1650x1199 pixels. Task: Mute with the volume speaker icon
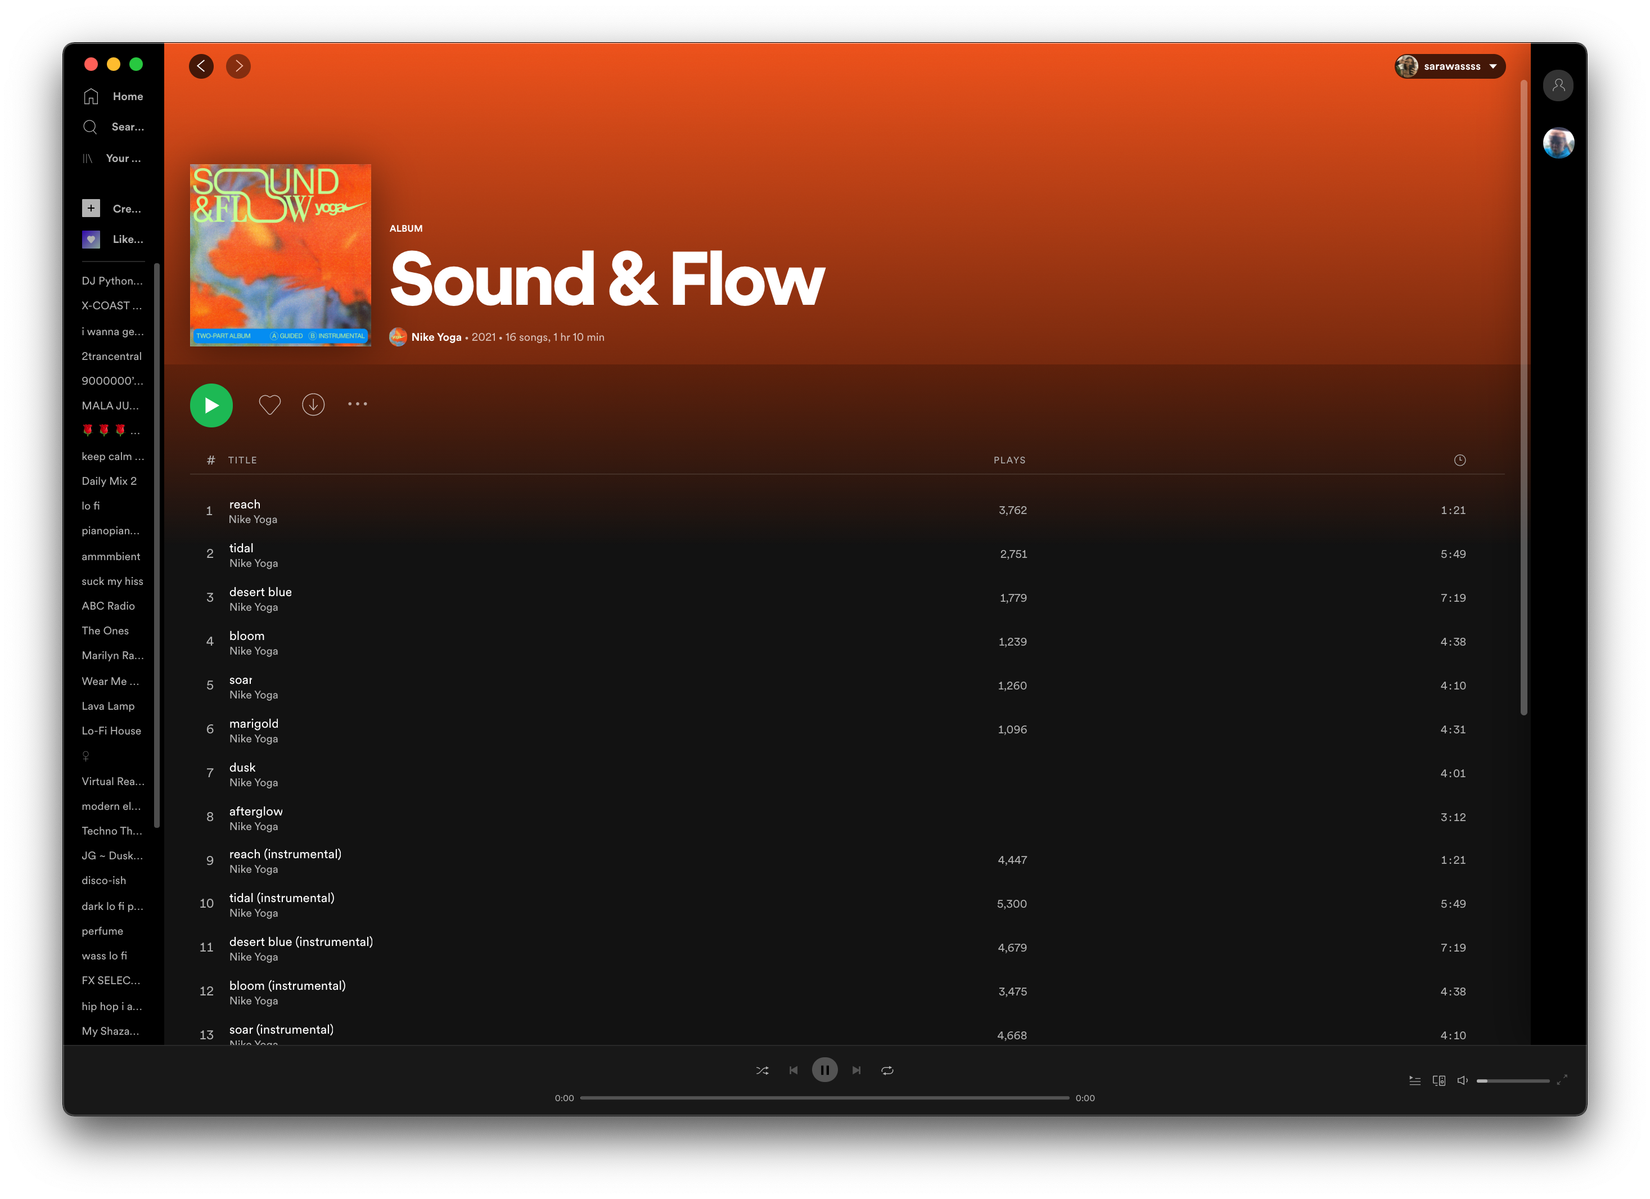pyautogui.click(x=1462, y=1081)
